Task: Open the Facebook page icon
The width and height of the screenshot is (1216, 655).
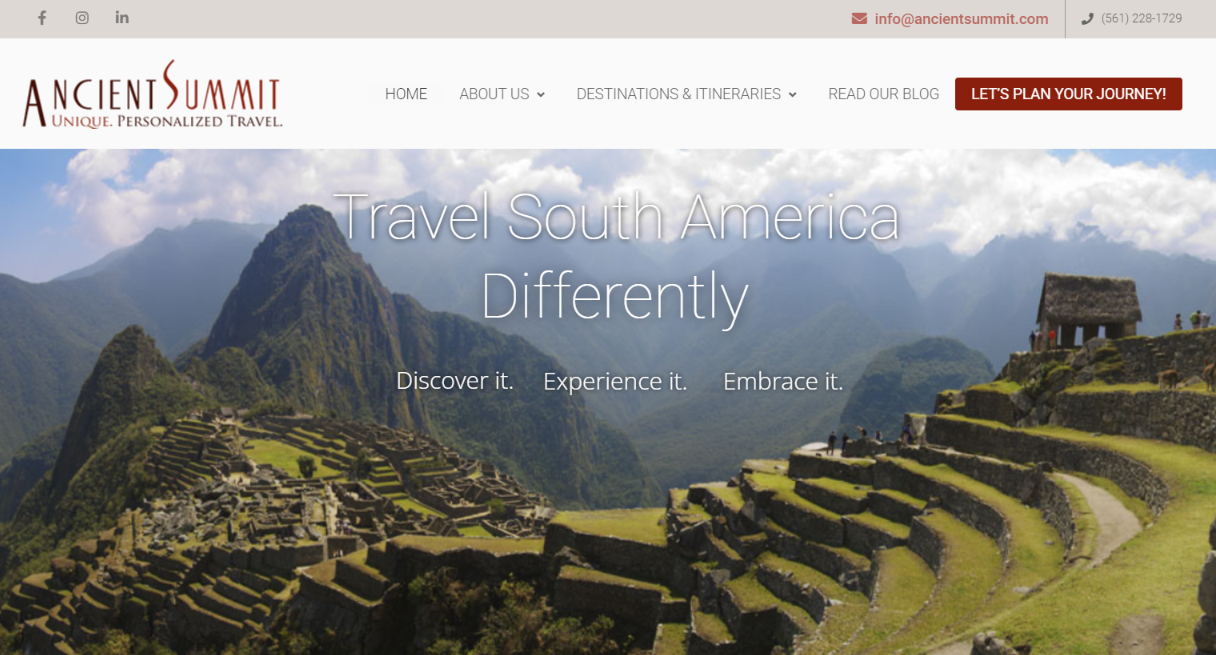Action: 42,18
